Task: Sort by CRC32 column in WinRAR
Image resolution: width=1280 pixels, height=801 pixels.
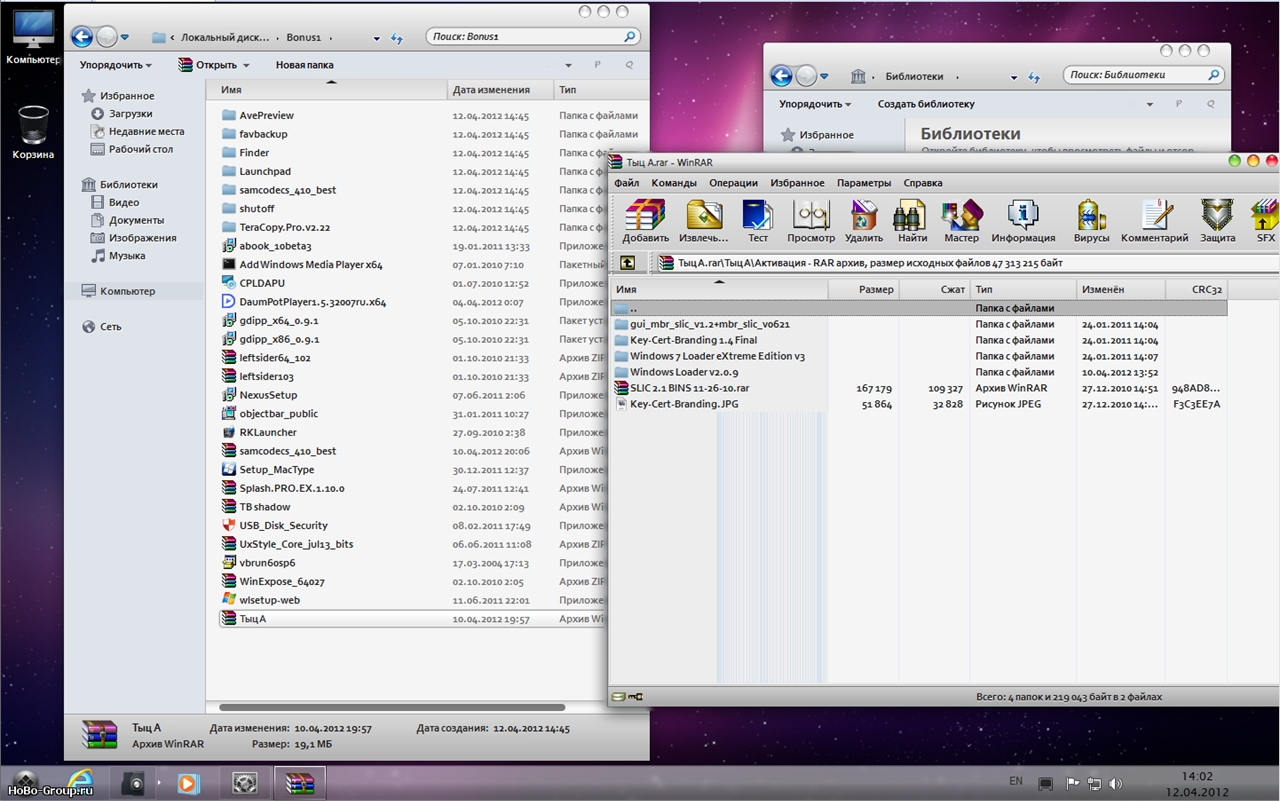Action: [1196, 289]
